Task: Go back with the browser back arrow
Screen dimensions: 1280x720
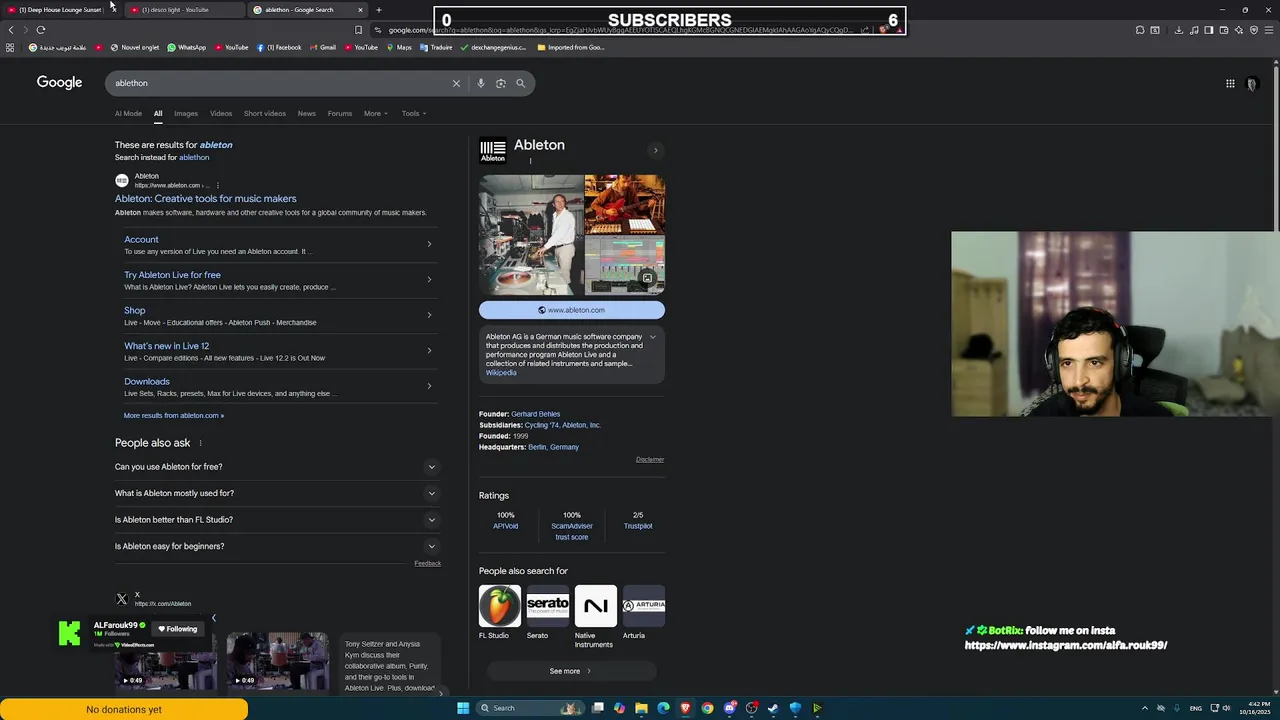Action: coord(11,30)
